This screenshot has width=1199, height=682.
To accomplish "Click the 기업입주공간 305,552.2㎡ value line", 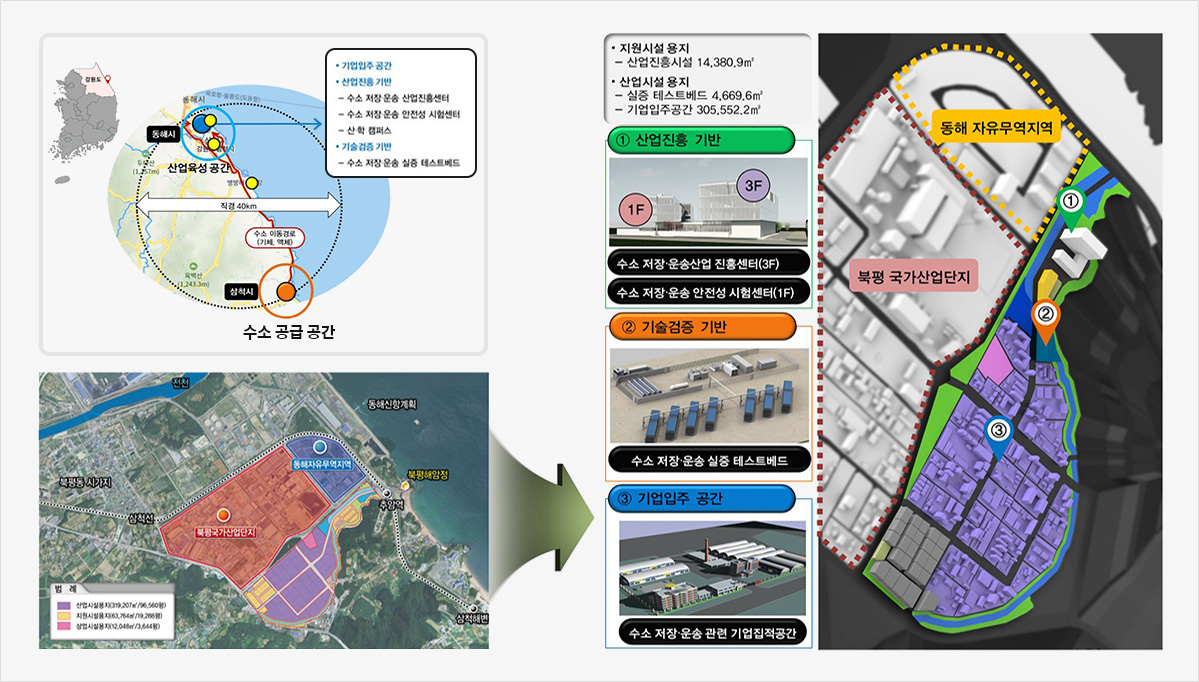I will coord(687,110).
